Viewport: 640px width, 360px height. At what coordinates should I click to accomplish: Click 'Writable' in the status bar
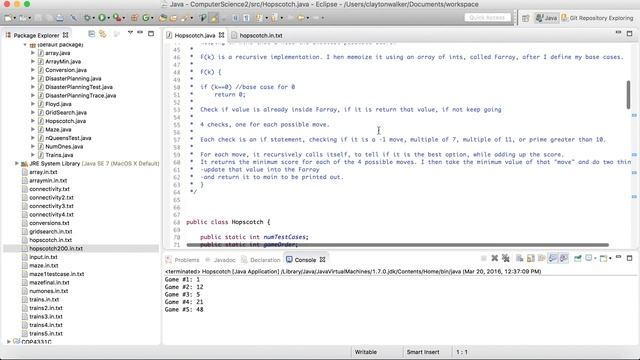tap(366, 352)
